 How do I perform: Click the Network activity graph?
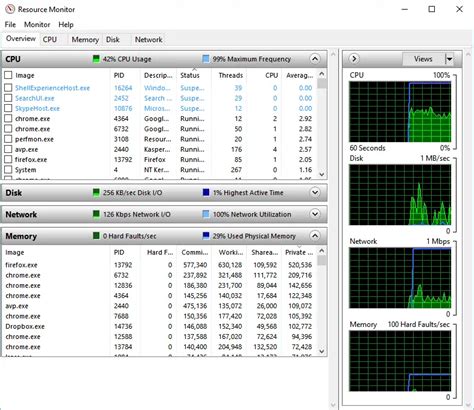(x=400, y=278)
